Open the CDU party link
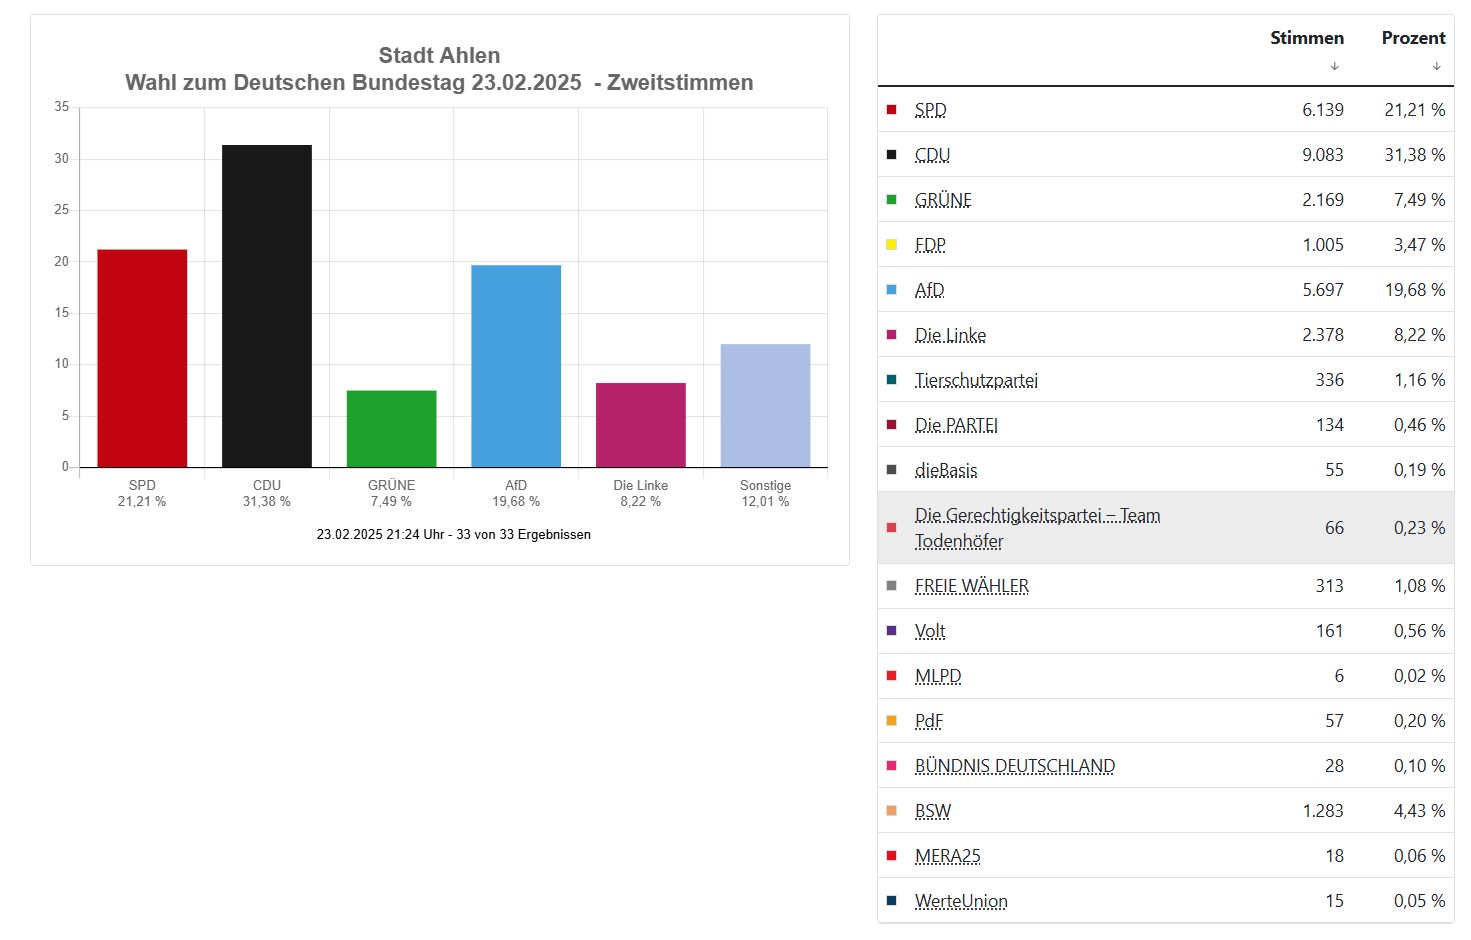 (x=932, y=155)
